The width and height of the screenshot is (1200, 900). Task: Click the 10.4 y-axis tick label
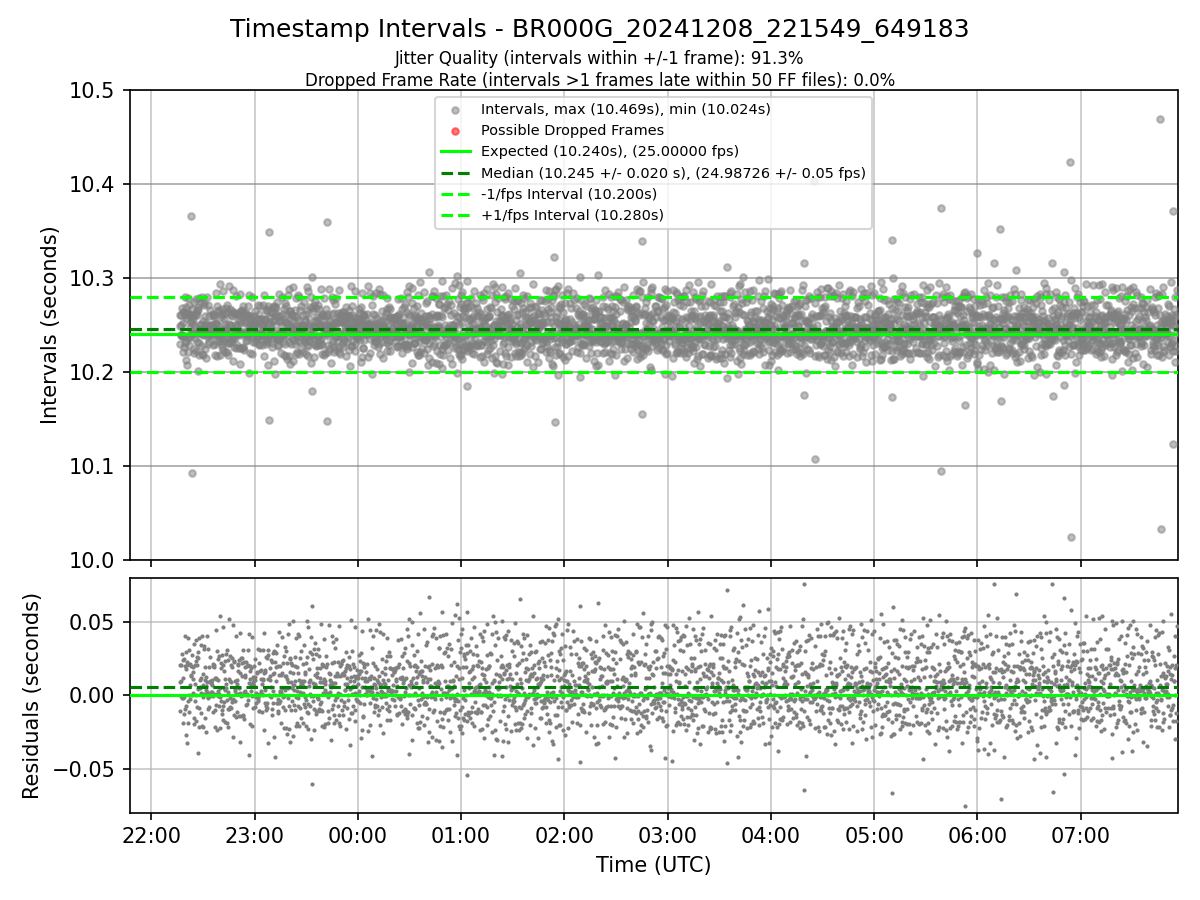(93, 185)
